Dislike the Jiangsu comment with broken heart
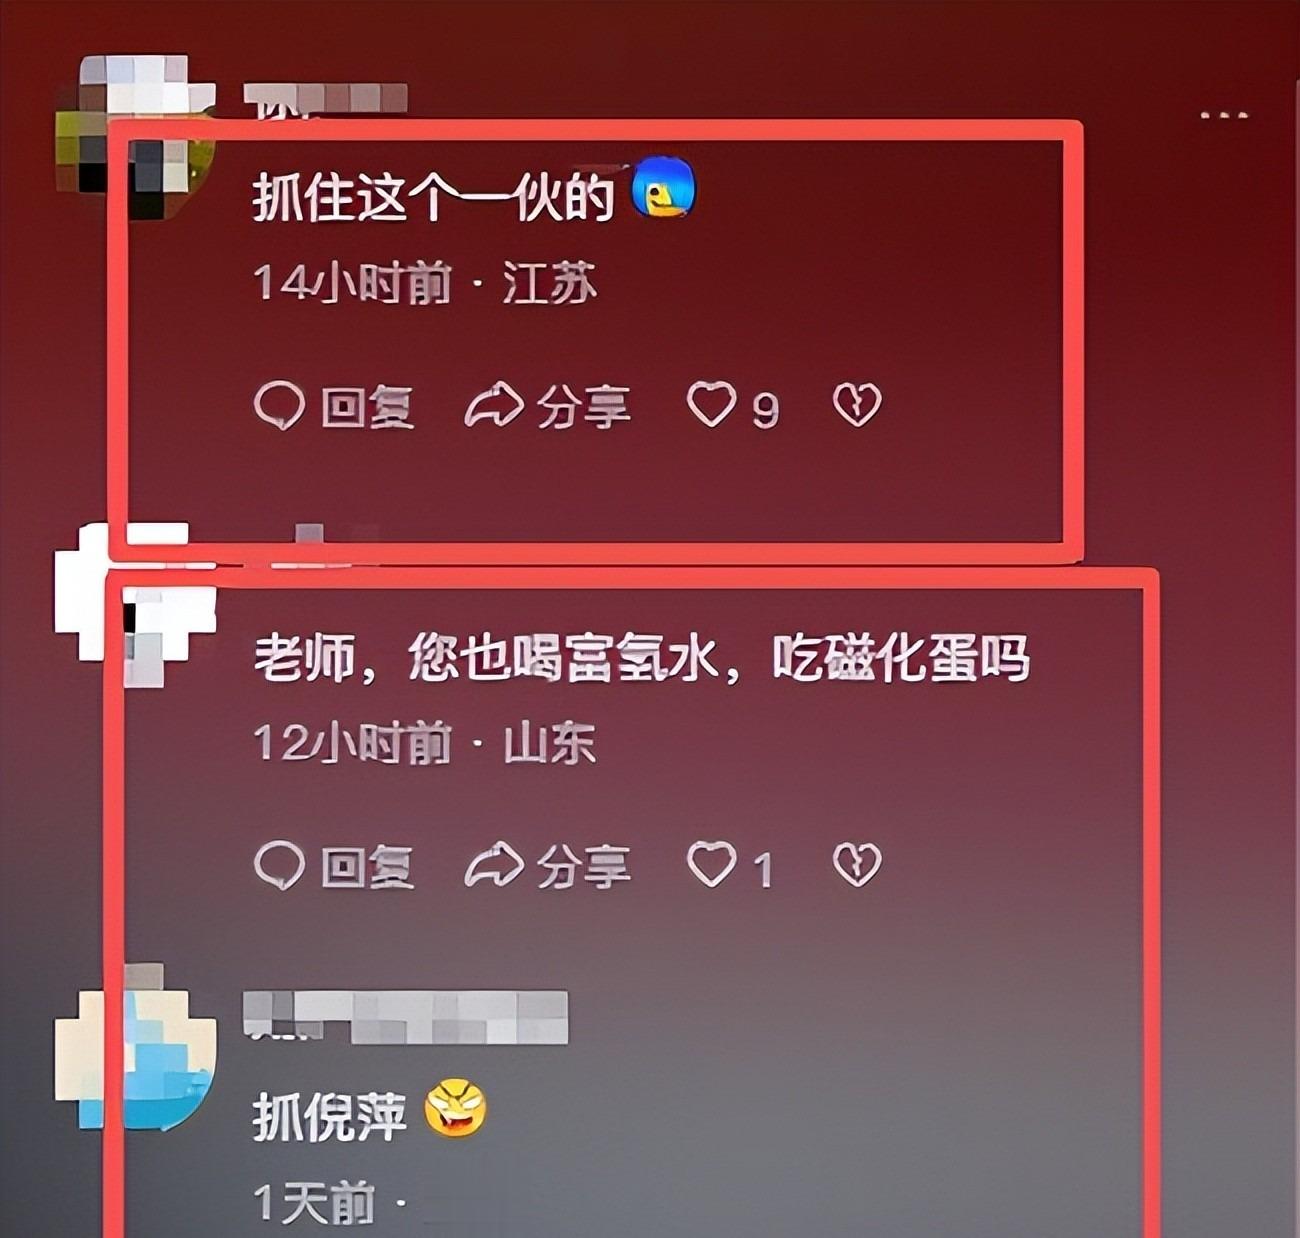 (x=857, y=405)
